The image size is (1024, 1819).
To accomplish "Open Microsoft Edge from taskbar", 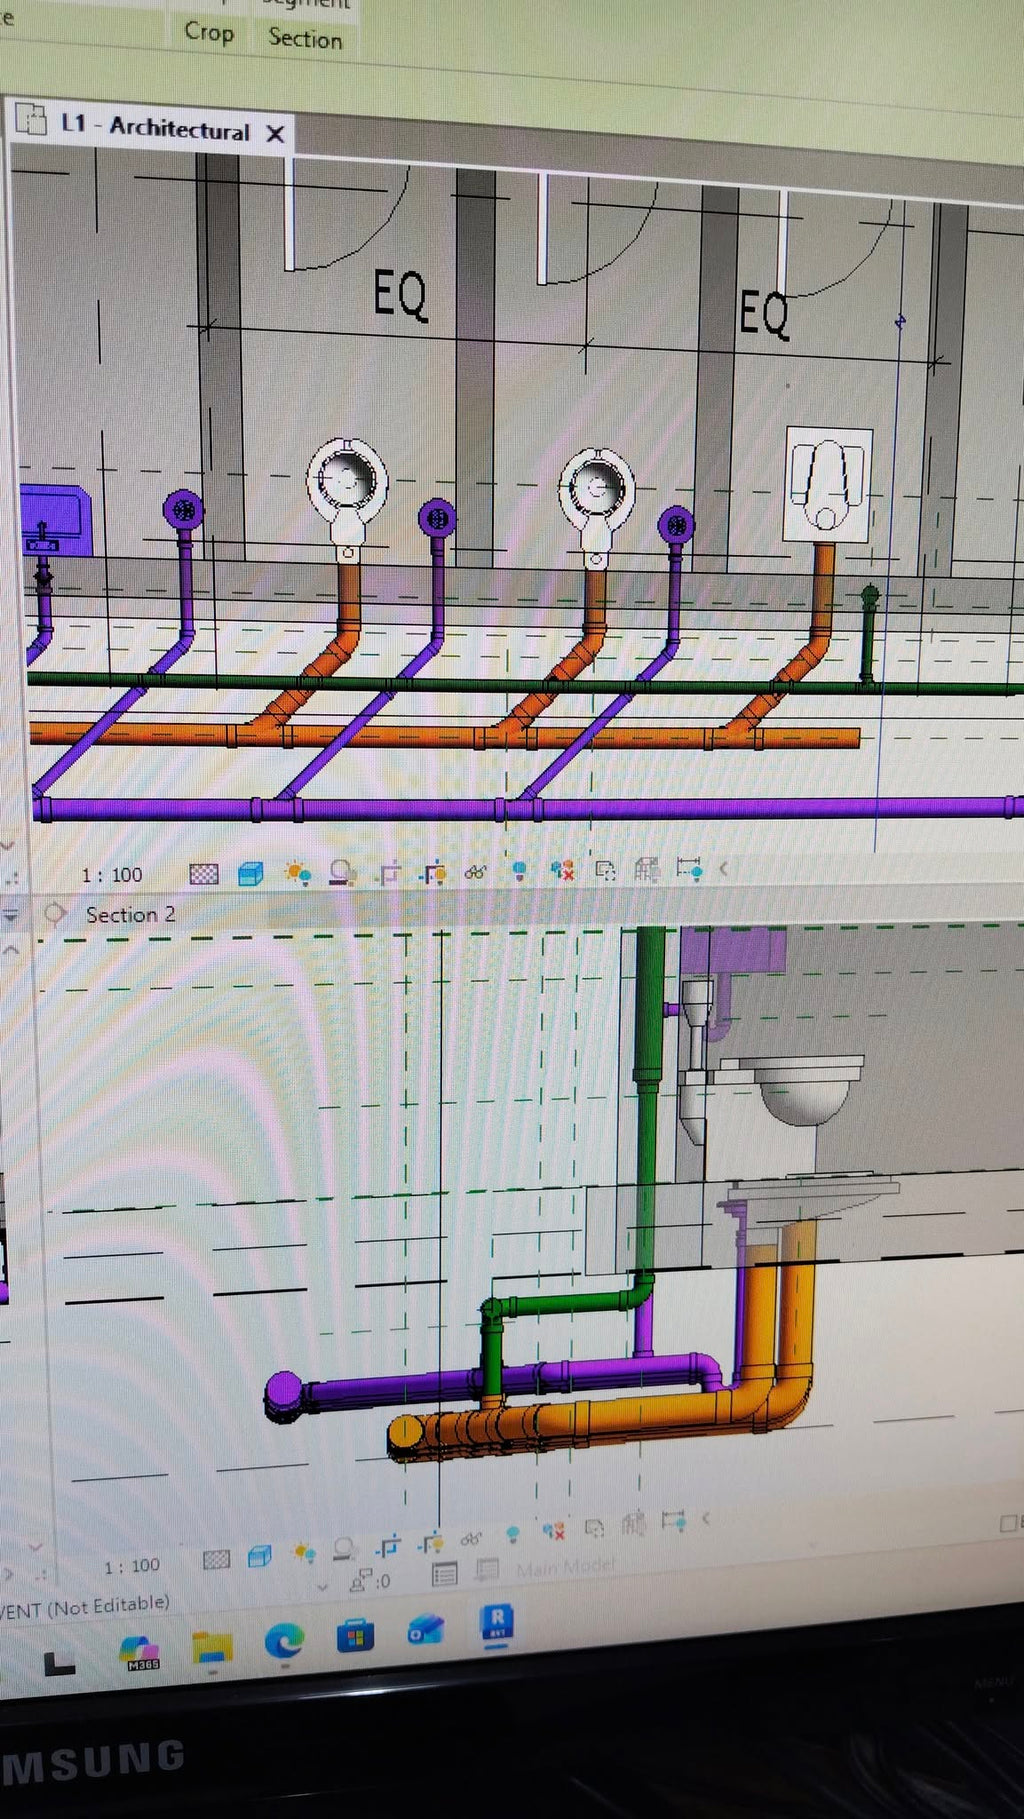I will tap(284, 1641).
